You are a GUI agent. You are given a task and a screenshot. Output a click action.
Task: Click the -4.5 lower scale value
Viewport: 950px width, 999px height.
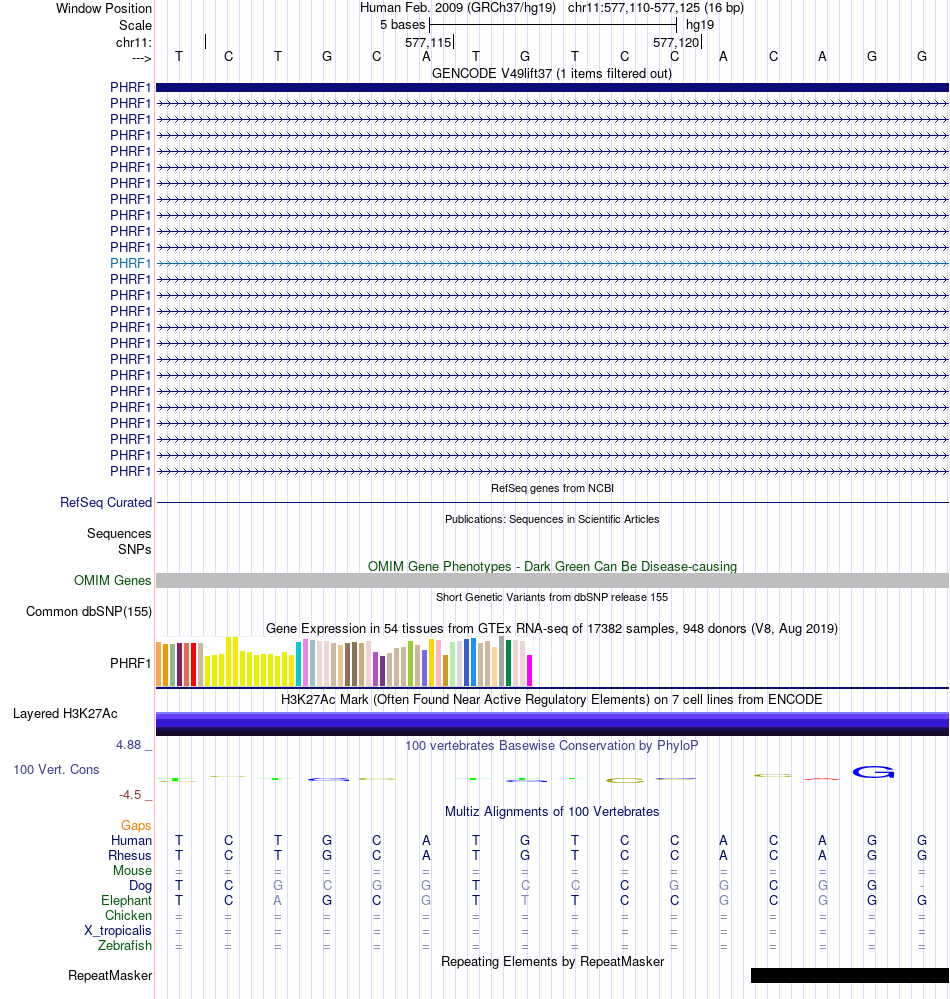[x=130, y=794]
